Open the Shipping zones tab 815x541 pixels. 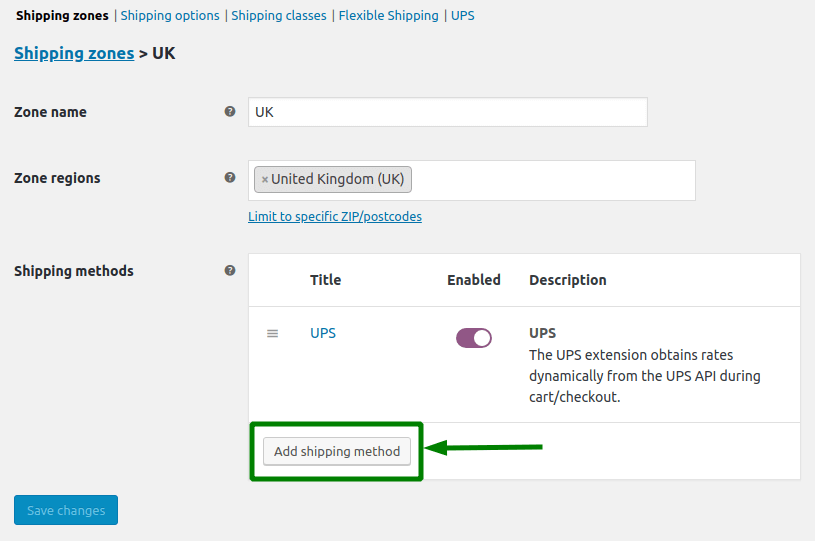coord(62,15)
